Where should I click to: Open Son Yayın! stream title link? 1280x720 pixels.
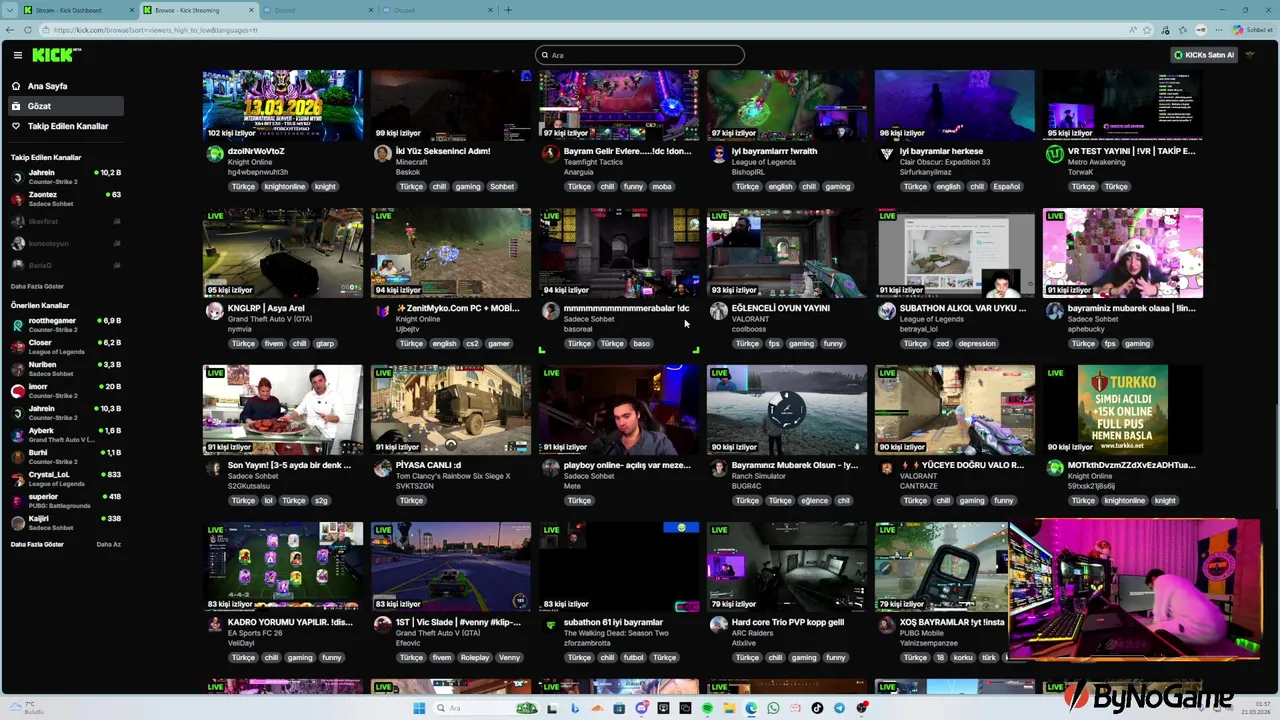point(289,465)
